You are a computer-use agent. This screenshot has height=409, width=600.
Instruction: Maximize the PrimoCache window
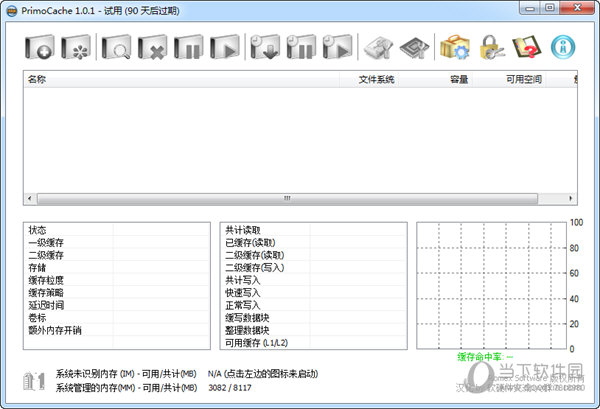tap(550, 8)
